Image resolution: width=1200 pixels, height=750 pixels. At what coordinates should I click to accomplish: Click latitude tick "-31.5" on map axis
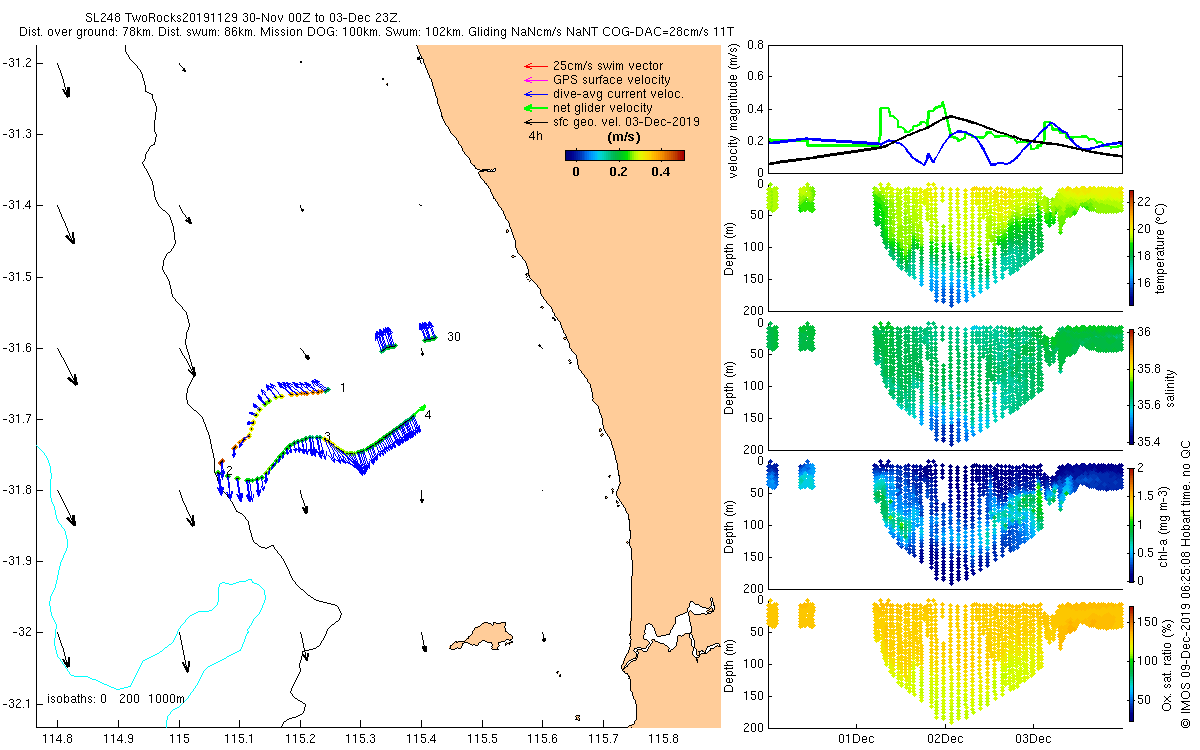[17, 277]
